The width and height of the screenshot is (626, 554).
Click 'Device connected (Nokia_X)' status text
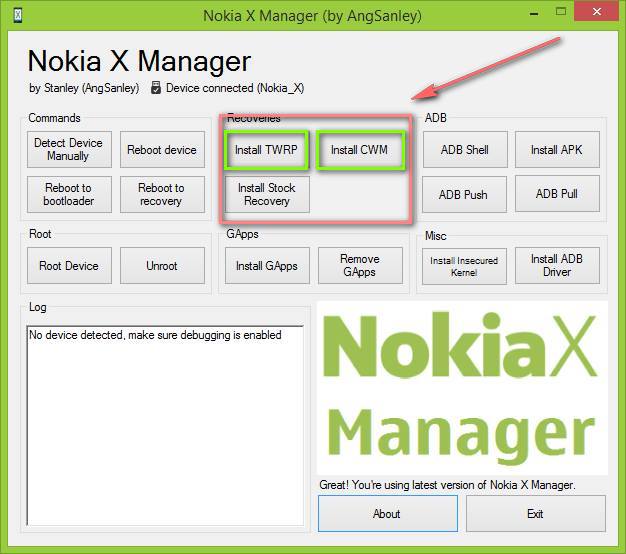[x=235, y=88]
